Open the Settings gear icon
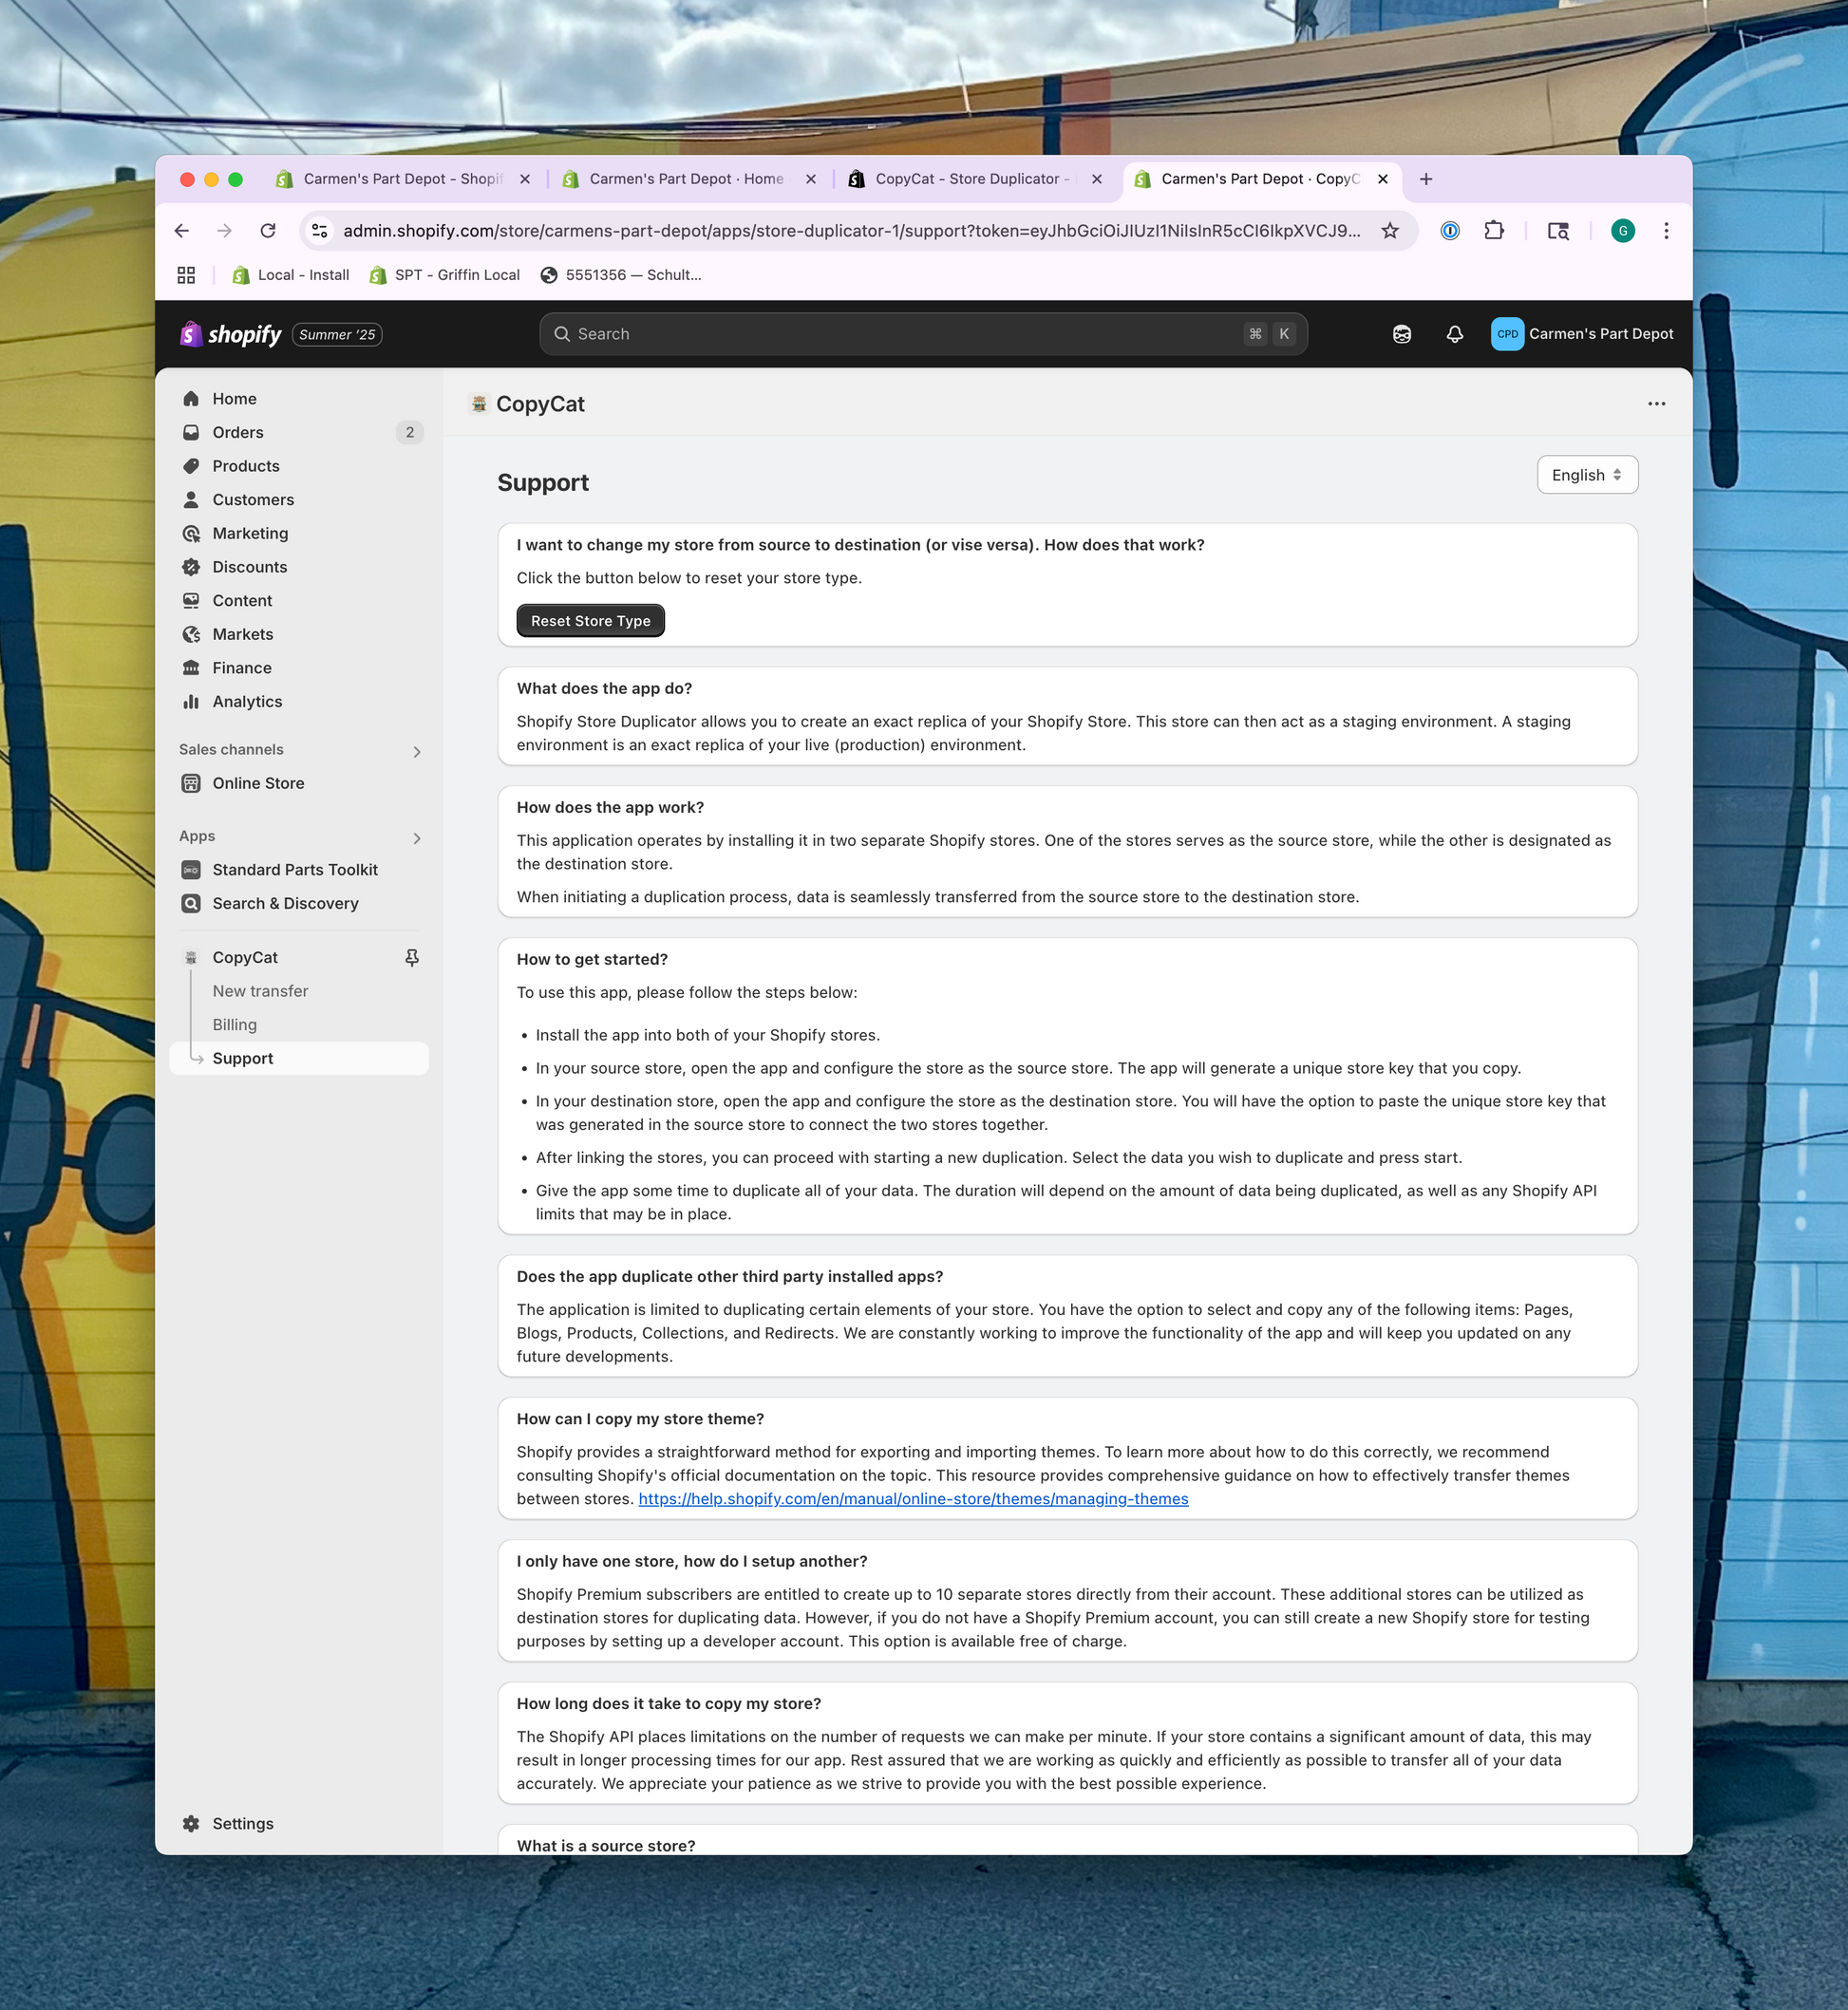1848x2010 pixels. [x=191, y=1824]
